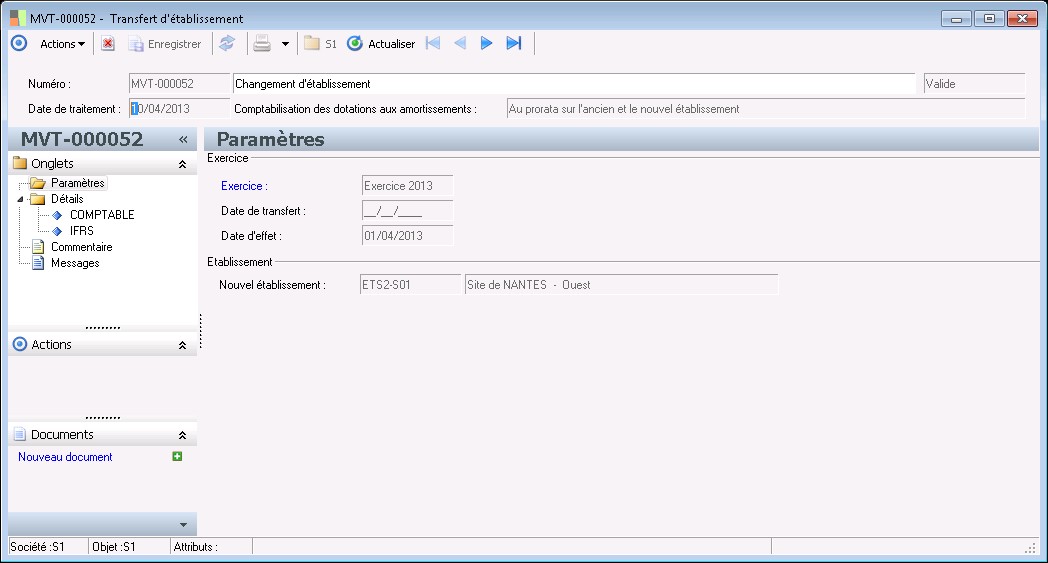The image size is (1048, 563).
Task: Click the Nouveau document link
Action: [x=65, y=457]
